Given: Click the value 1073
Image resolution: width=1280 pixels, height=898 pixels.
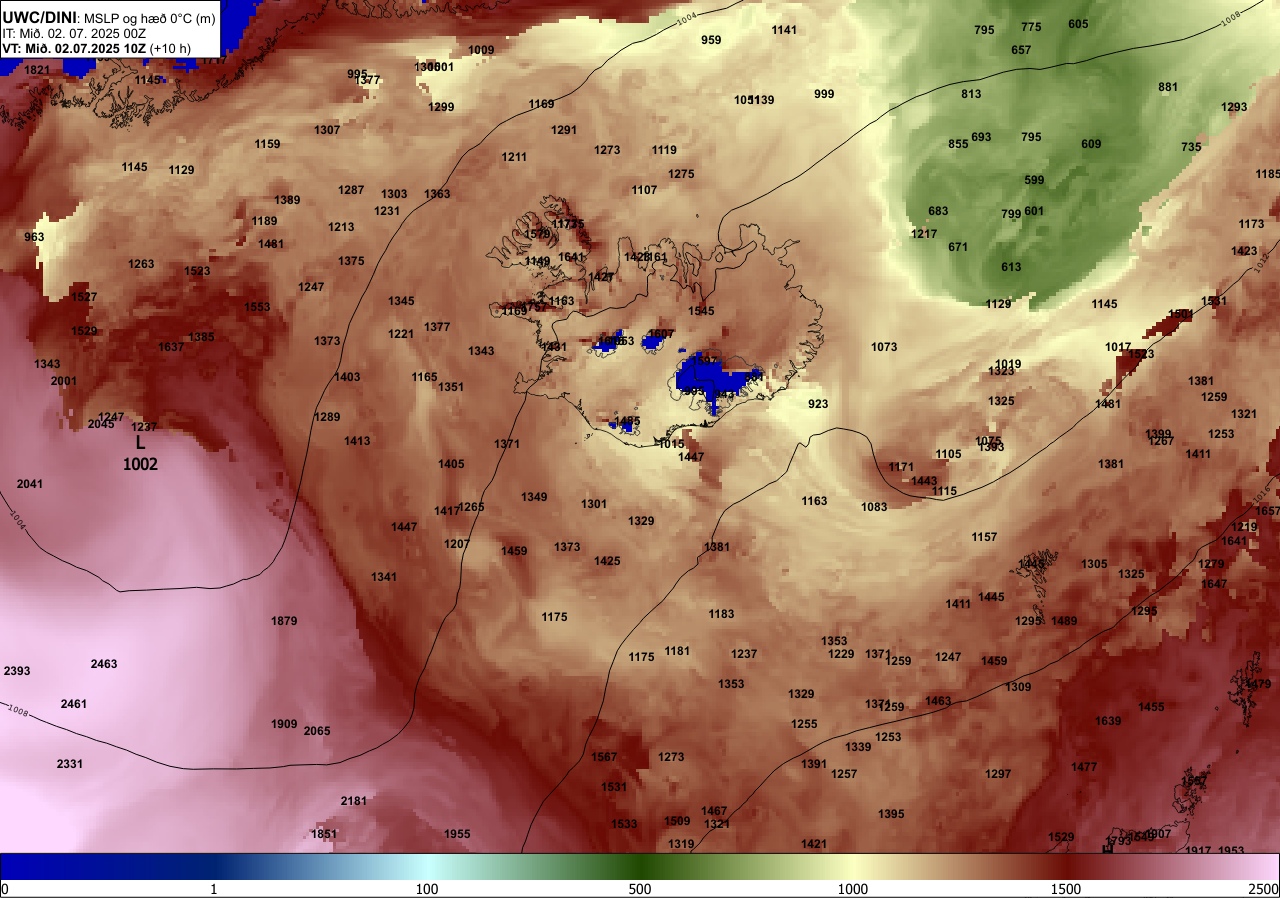Looking at the screenshot, I should [x=884, y=347].
